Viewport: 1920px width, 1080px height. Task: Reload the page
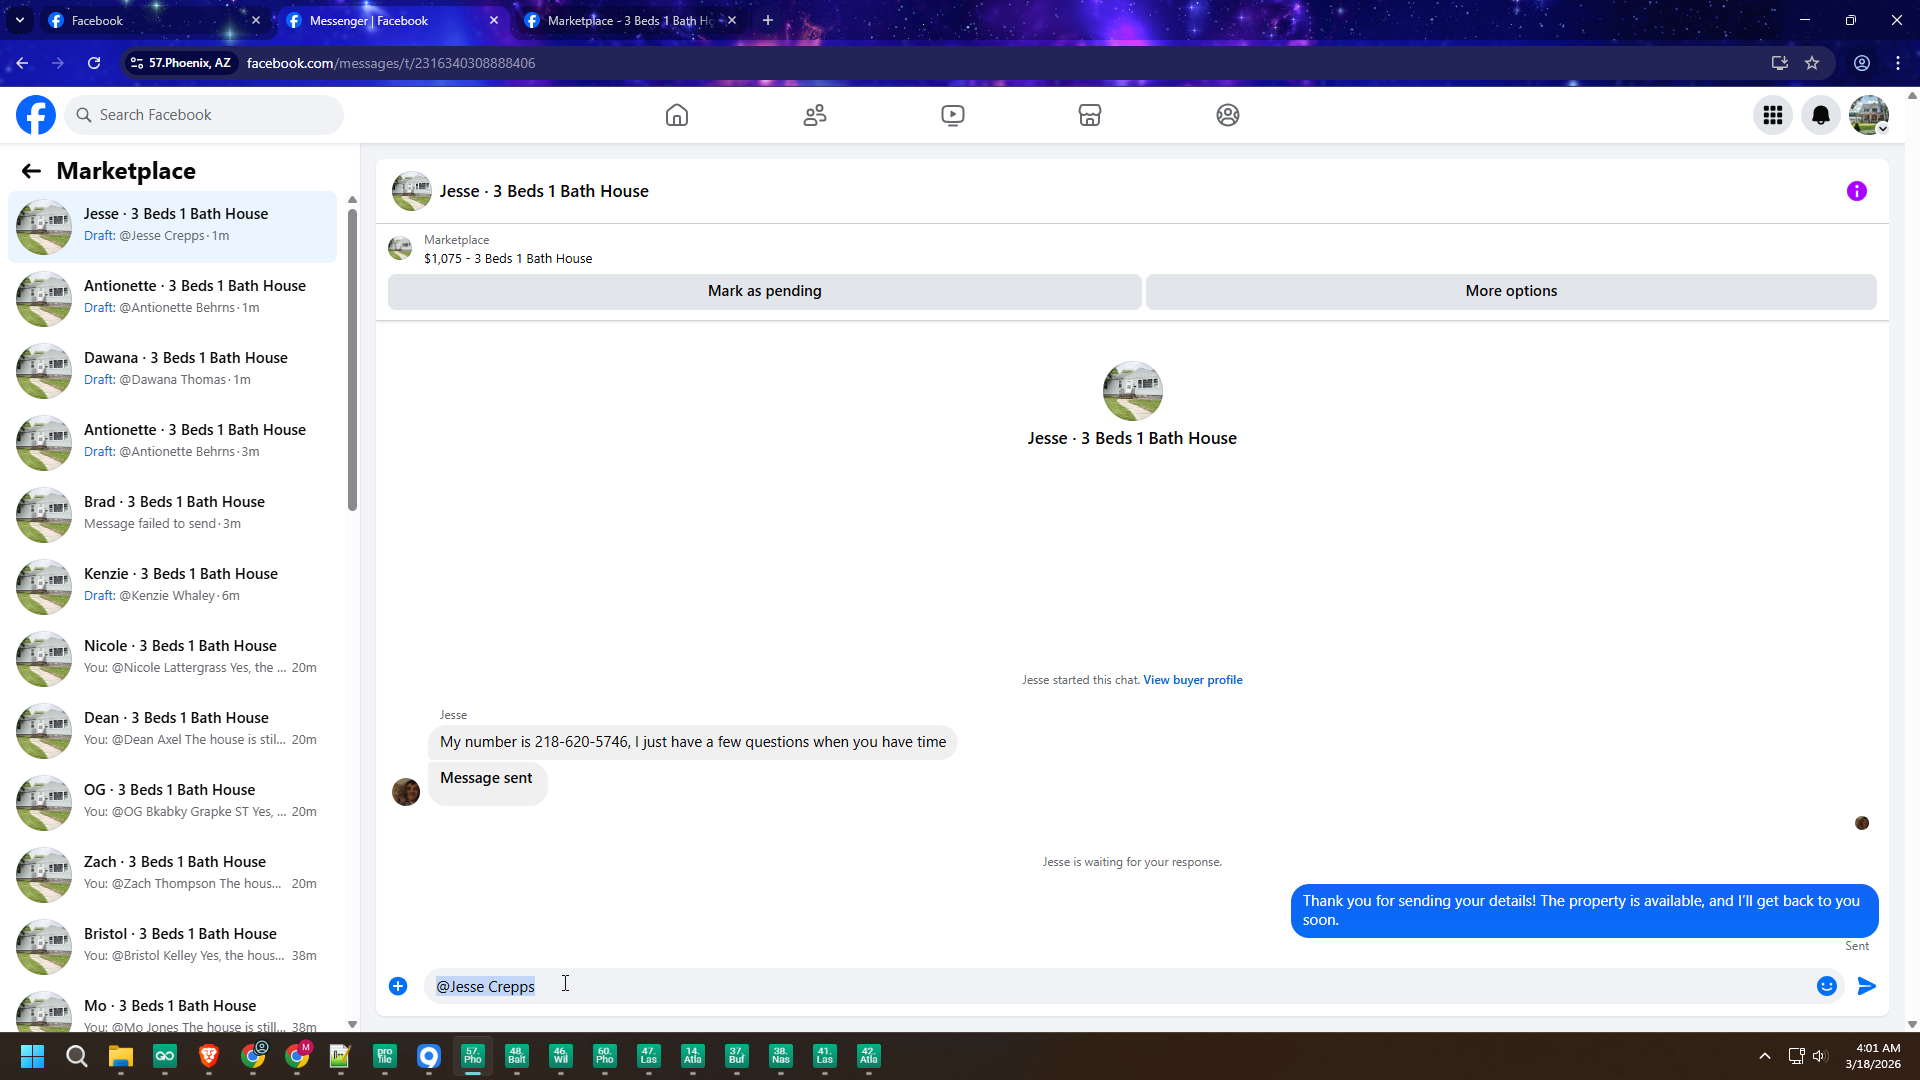pos(94,63)
